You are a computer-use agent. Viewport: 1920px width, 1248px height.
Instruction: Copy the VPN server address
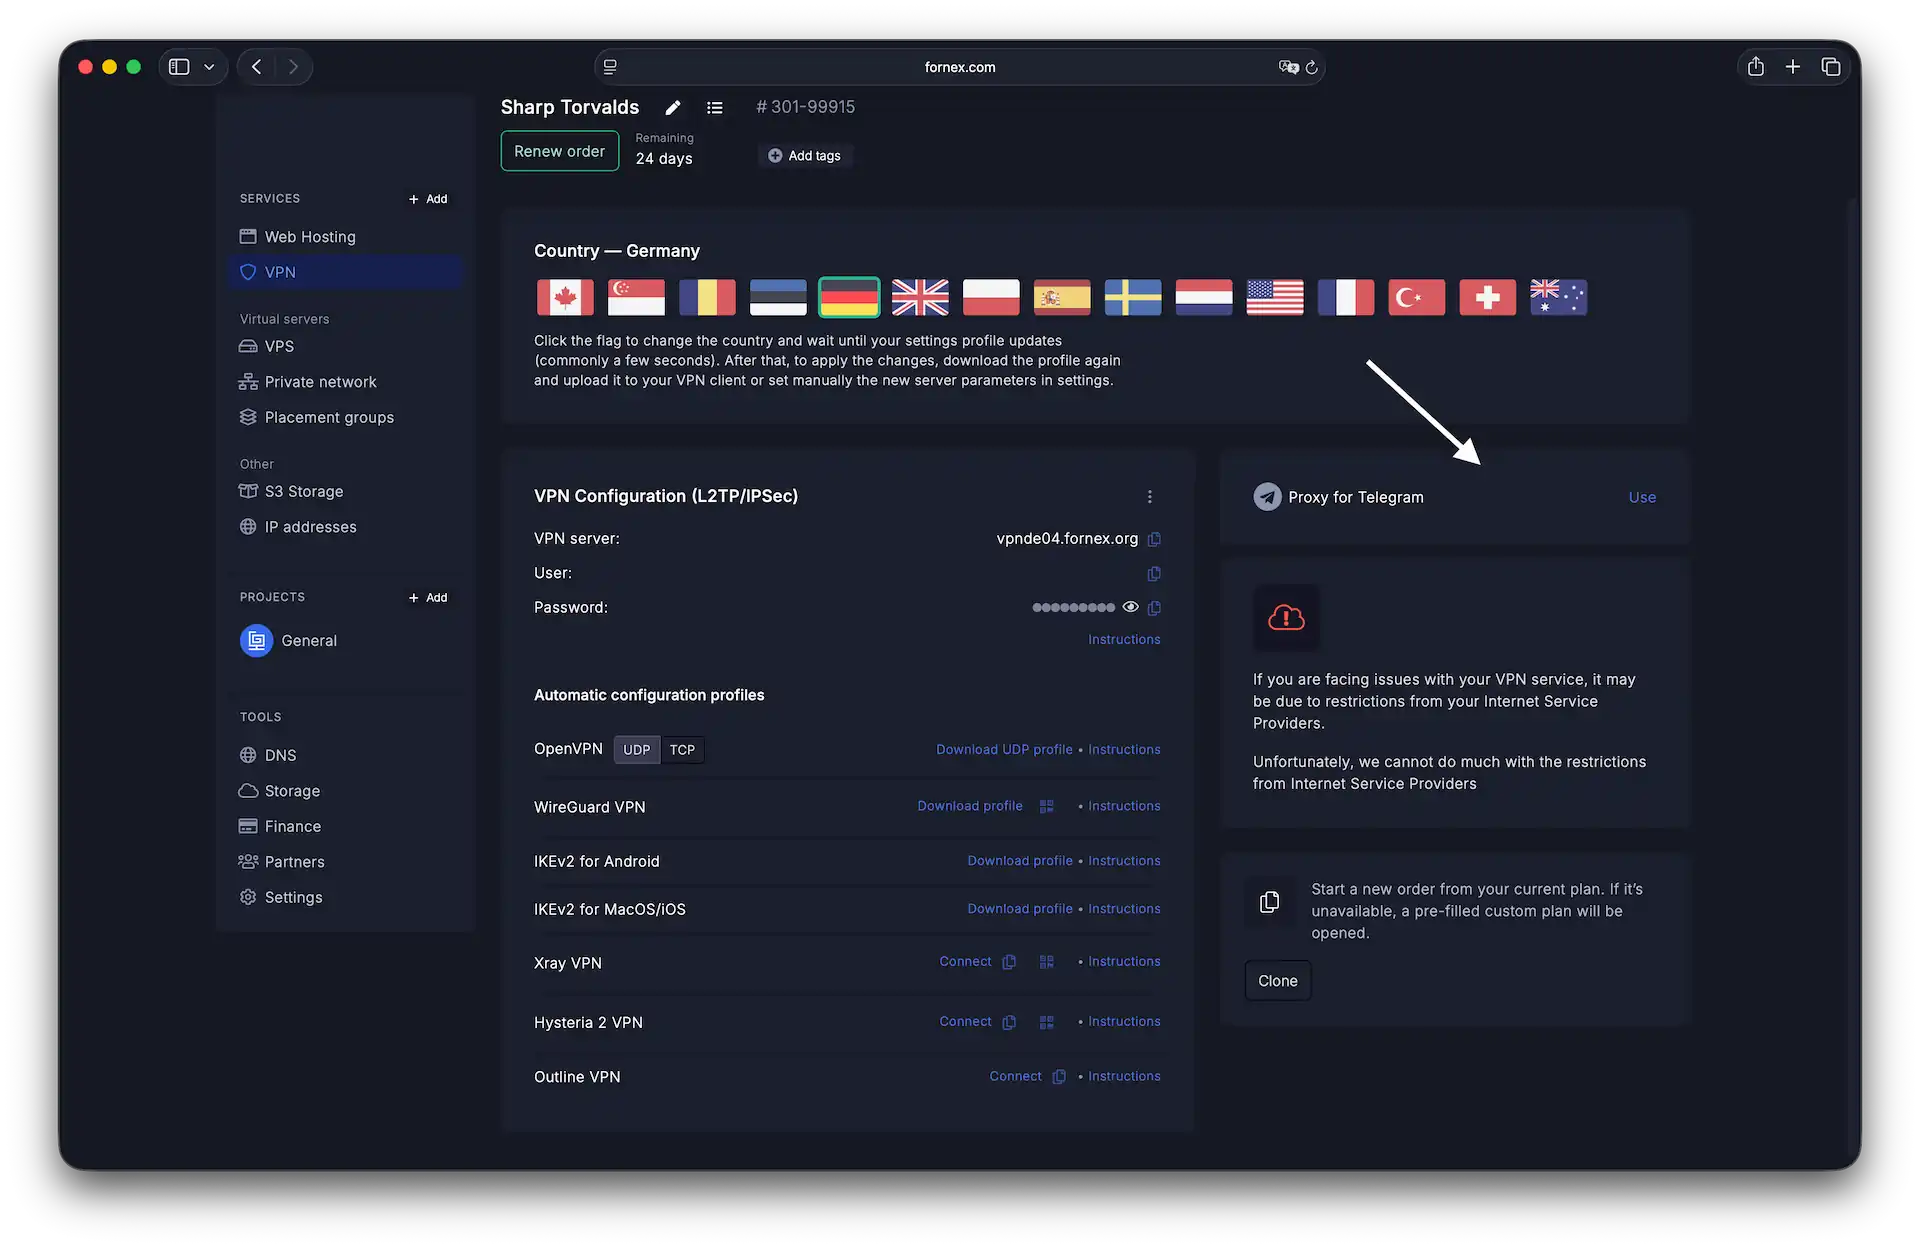point(1154,539)
